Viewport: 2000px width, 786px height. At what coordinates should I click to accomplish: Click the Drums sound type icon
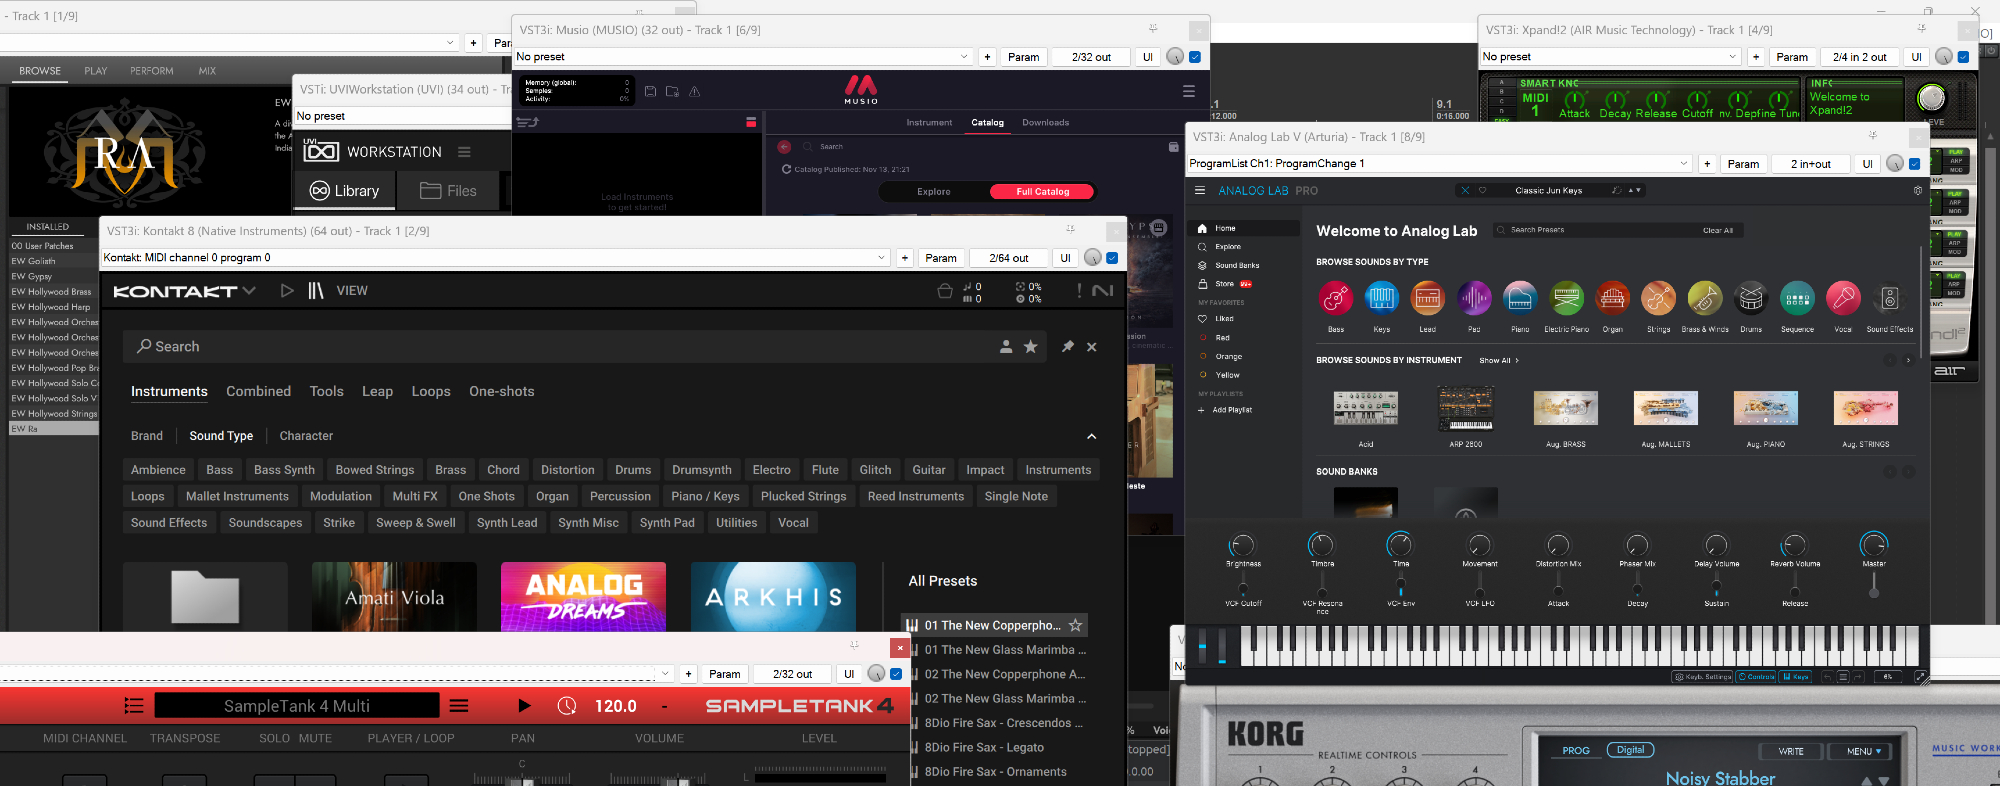coord(1751,298)
